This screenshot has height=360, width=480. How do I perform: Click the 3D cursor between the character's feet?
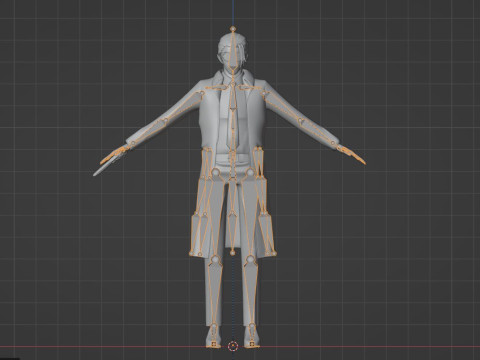point(233,346)
